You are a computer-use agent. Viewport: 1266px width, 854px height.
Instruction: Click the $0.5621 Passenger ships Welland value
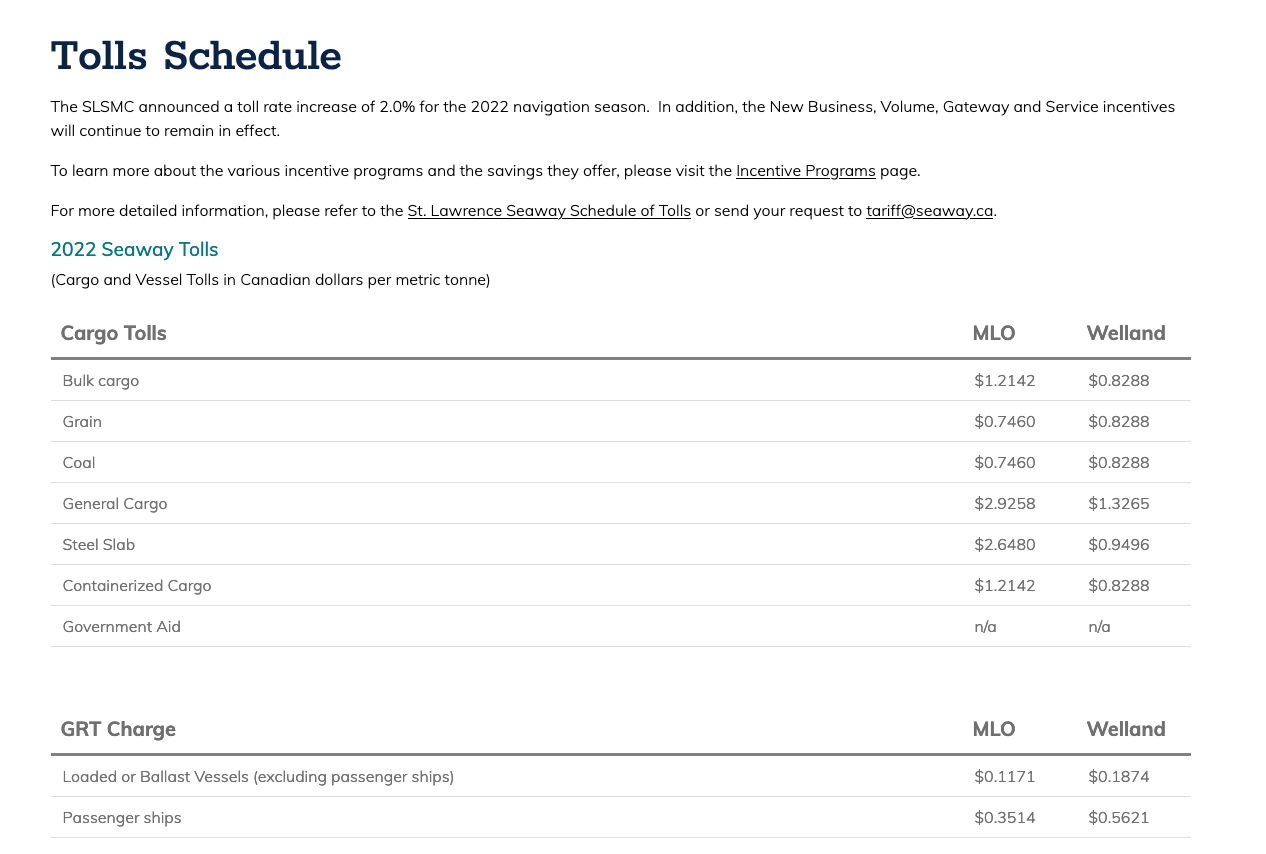click(x=1119, y=818)
